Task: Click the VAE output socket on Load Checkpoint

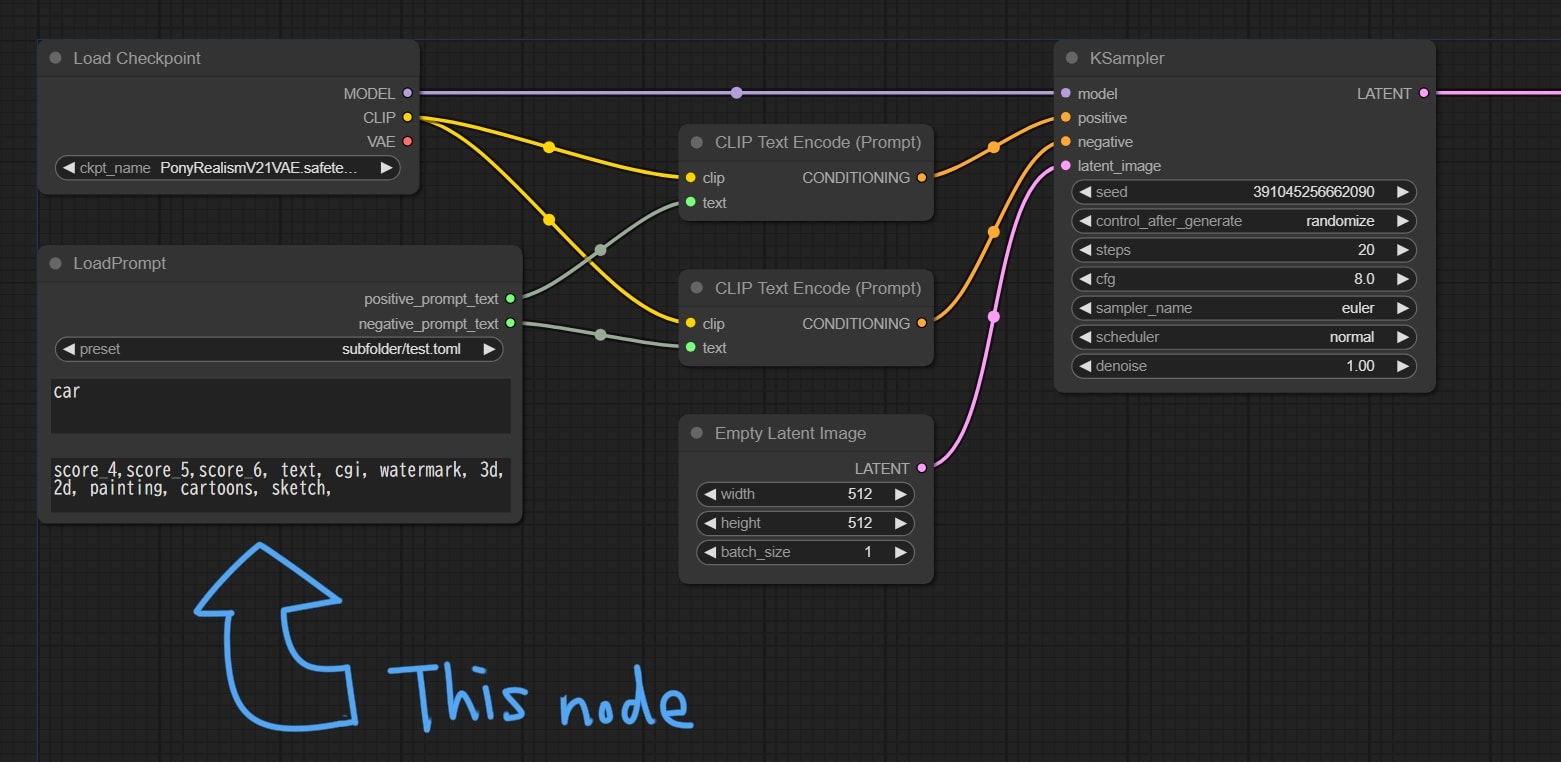Action: coord(407,141)
